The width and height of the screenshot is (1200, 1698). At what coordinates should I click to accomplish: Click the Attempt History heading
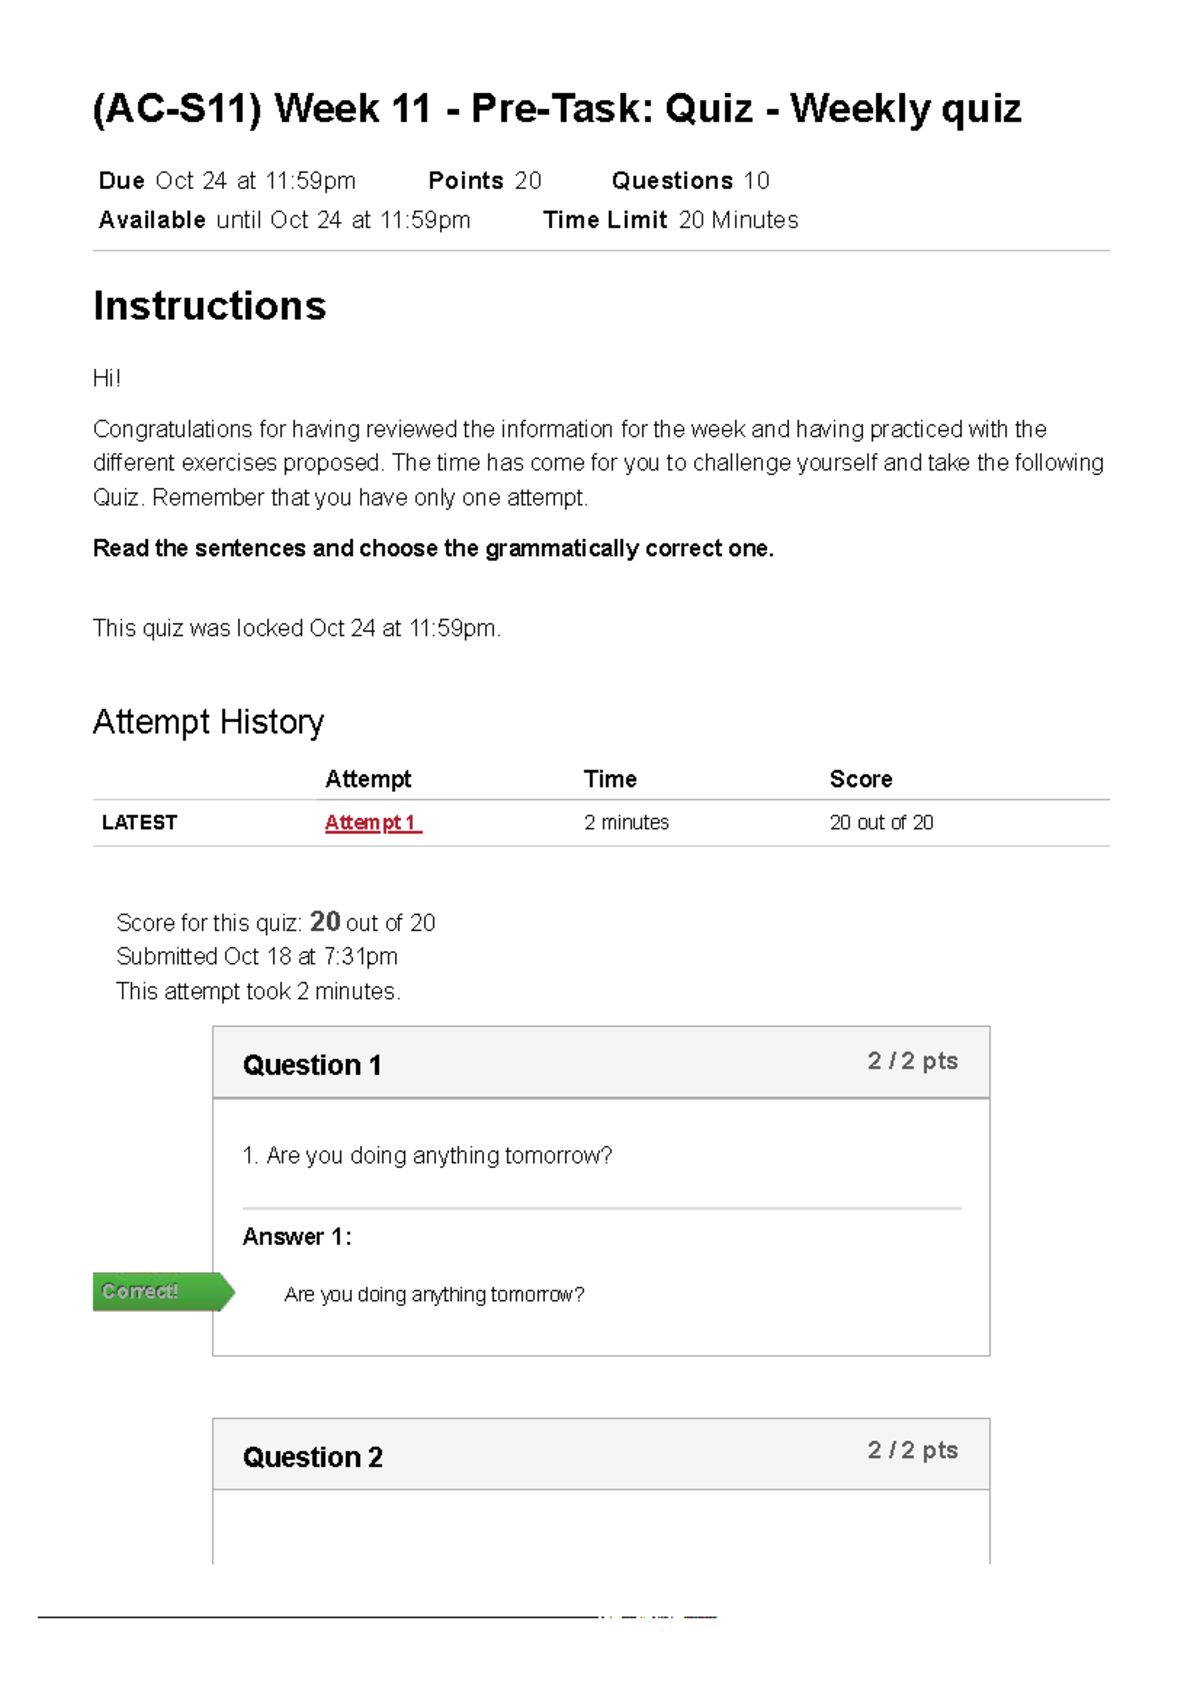pyautogui.click(x=208, y=722)
